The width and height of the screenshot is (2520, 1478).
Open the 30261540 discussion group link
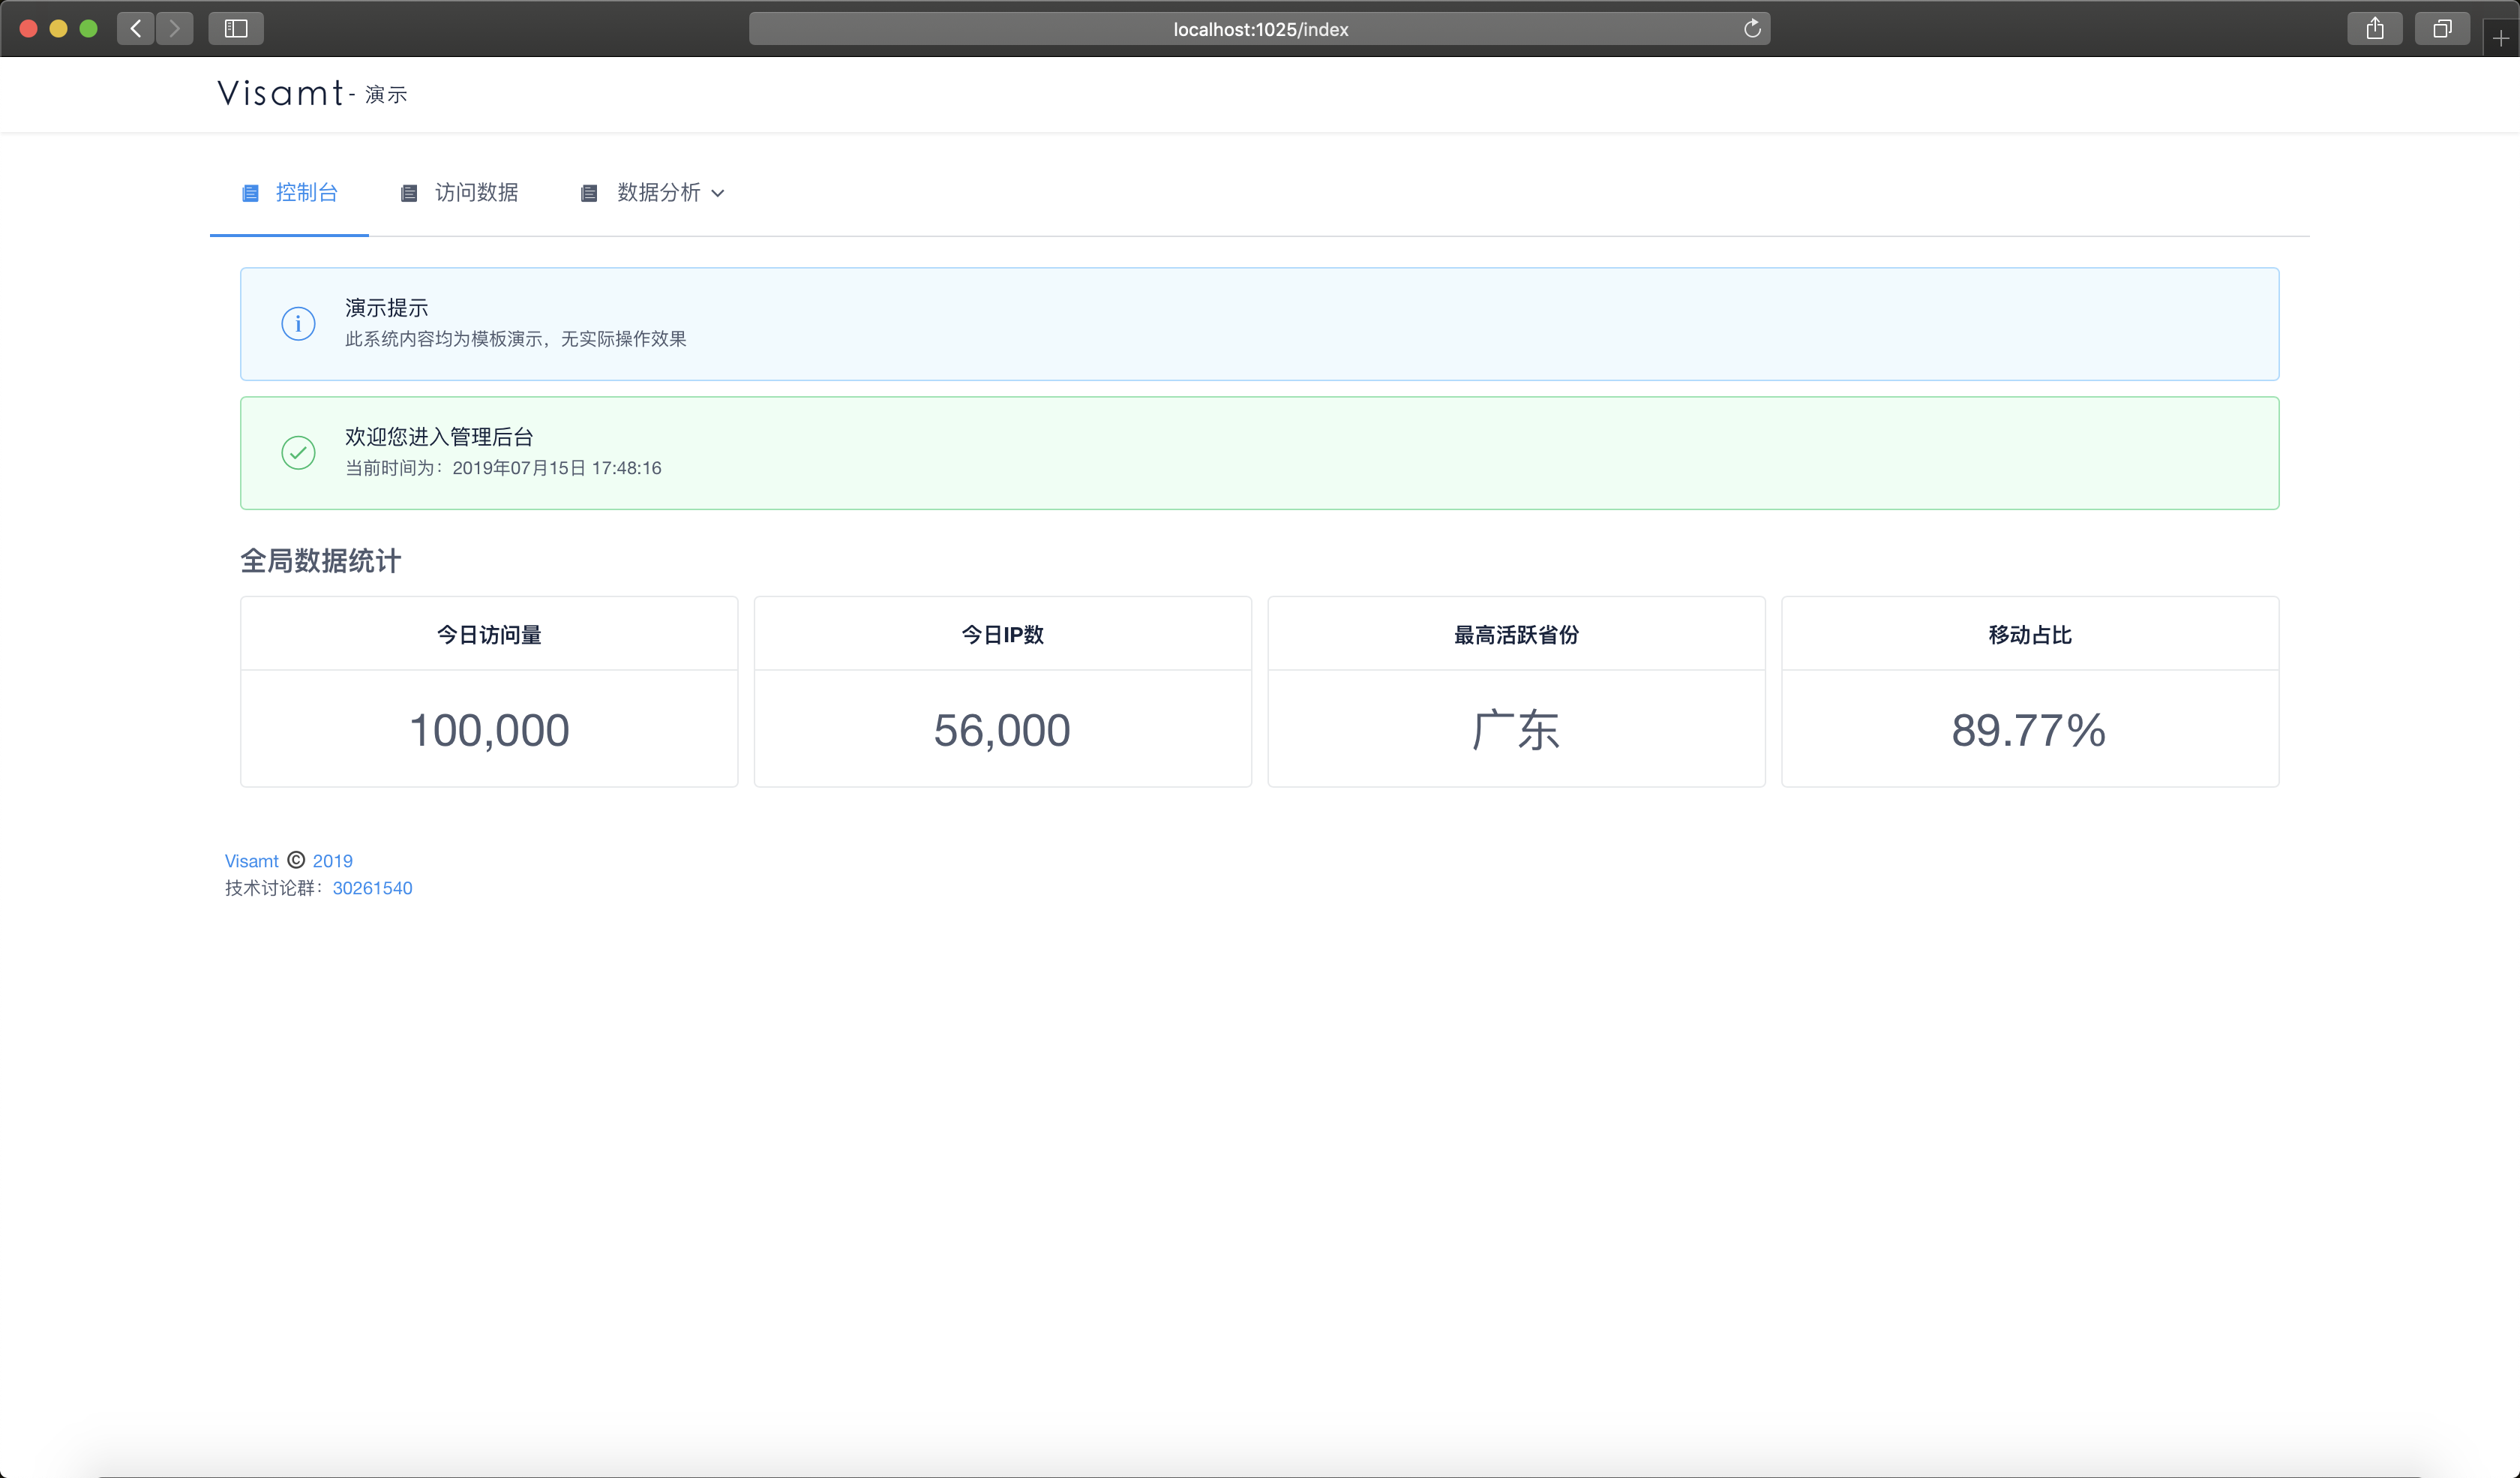[x=372, y=888]
